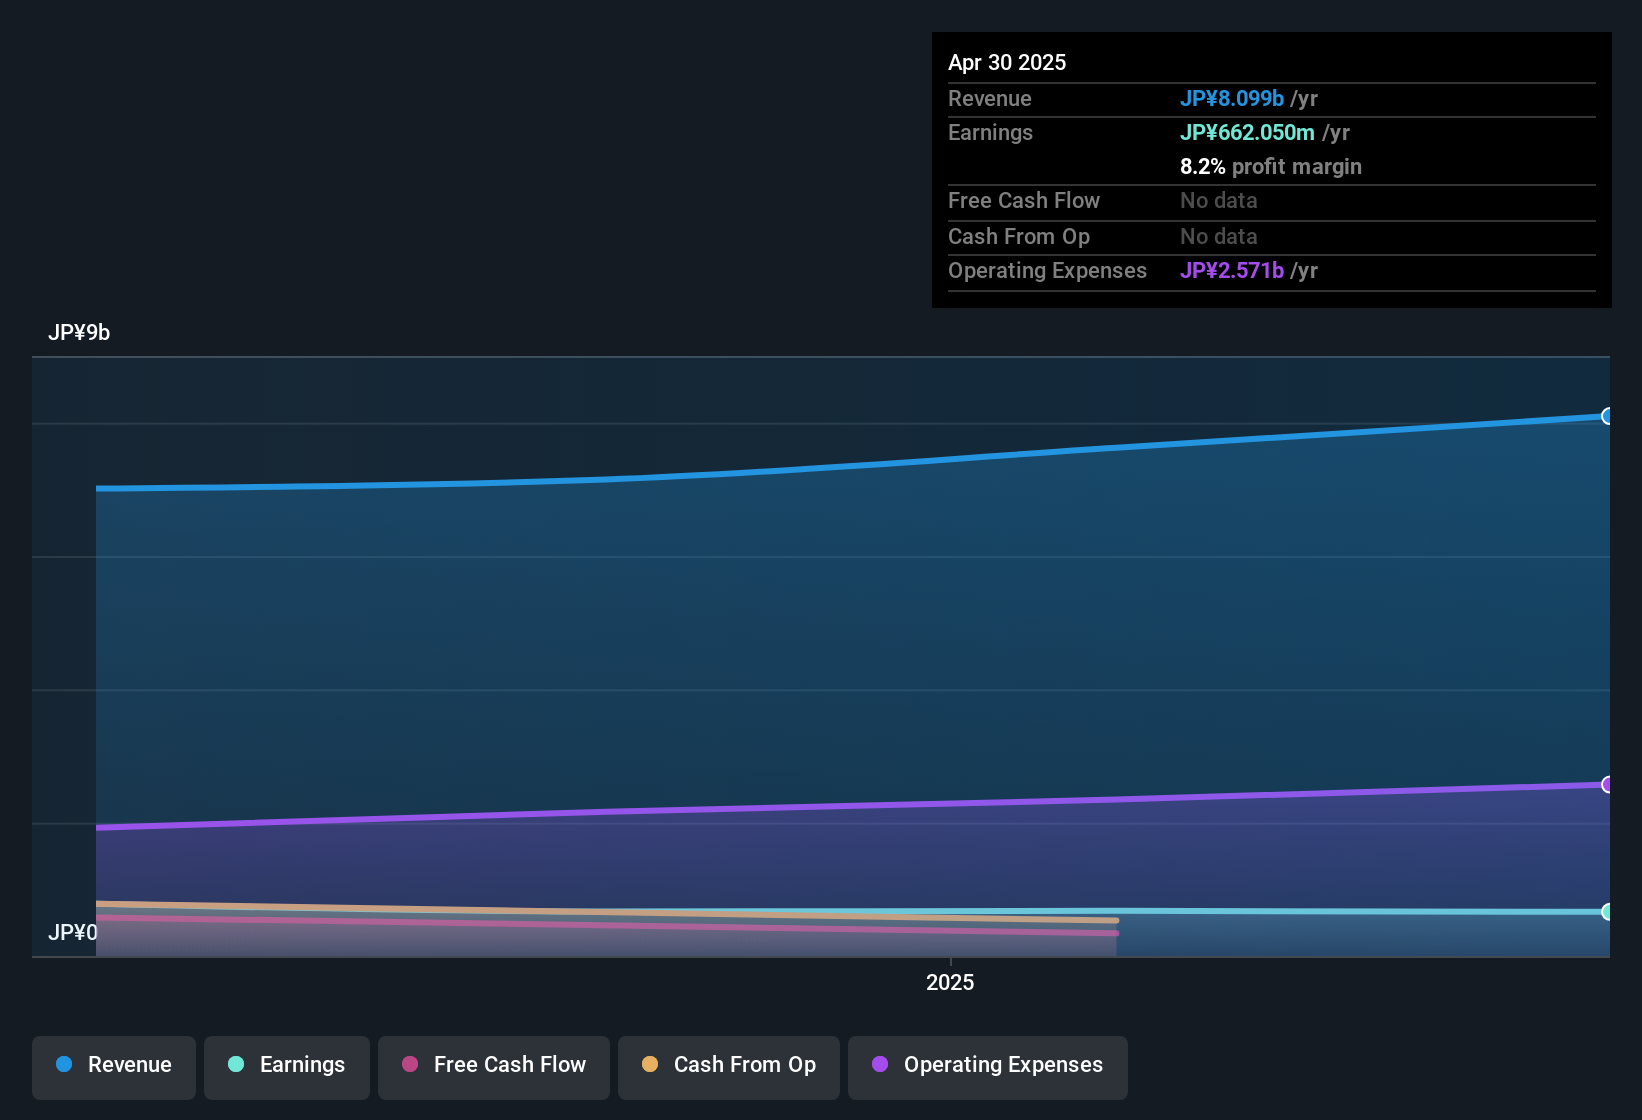Toggle the Revenue series legend button

tap(114, 1067)
